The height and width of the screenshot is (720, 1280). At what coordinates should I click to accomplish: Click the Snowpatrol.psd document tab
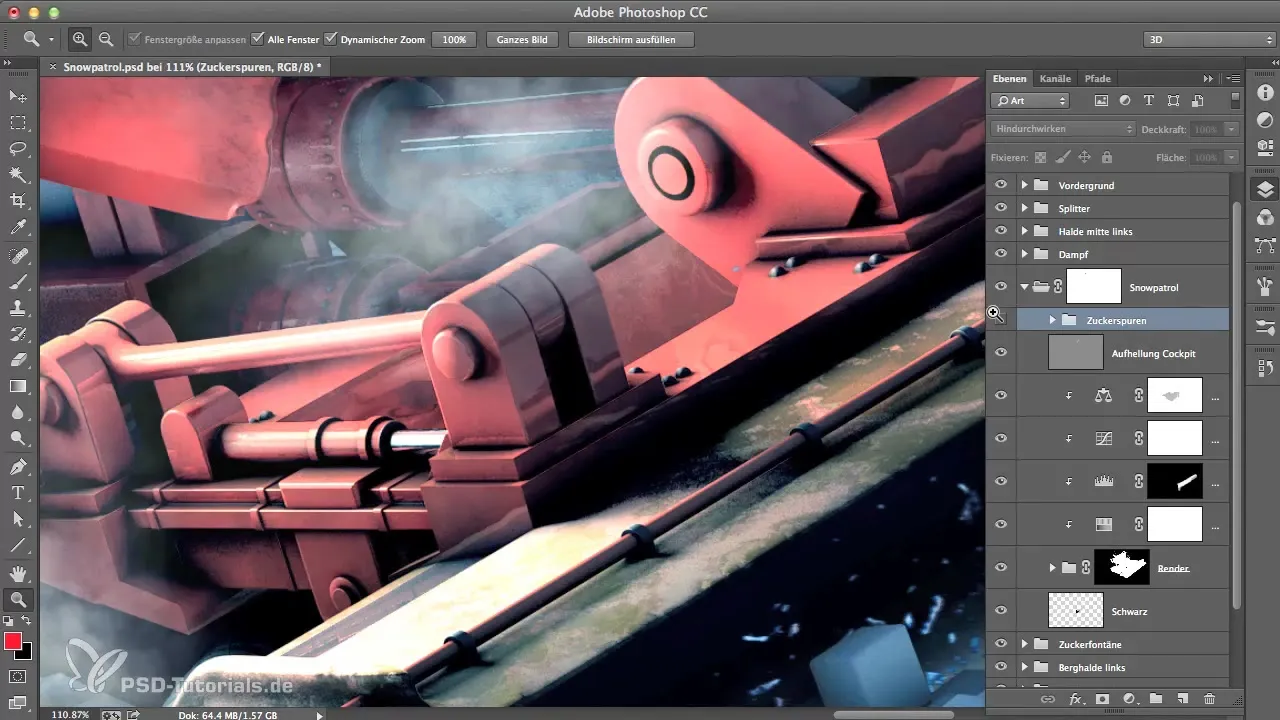coord(192,66)
